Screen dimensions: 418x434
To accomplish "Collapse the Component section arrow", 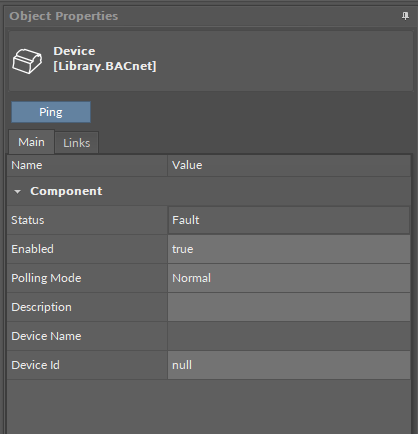I will click(x=17, y=191).
